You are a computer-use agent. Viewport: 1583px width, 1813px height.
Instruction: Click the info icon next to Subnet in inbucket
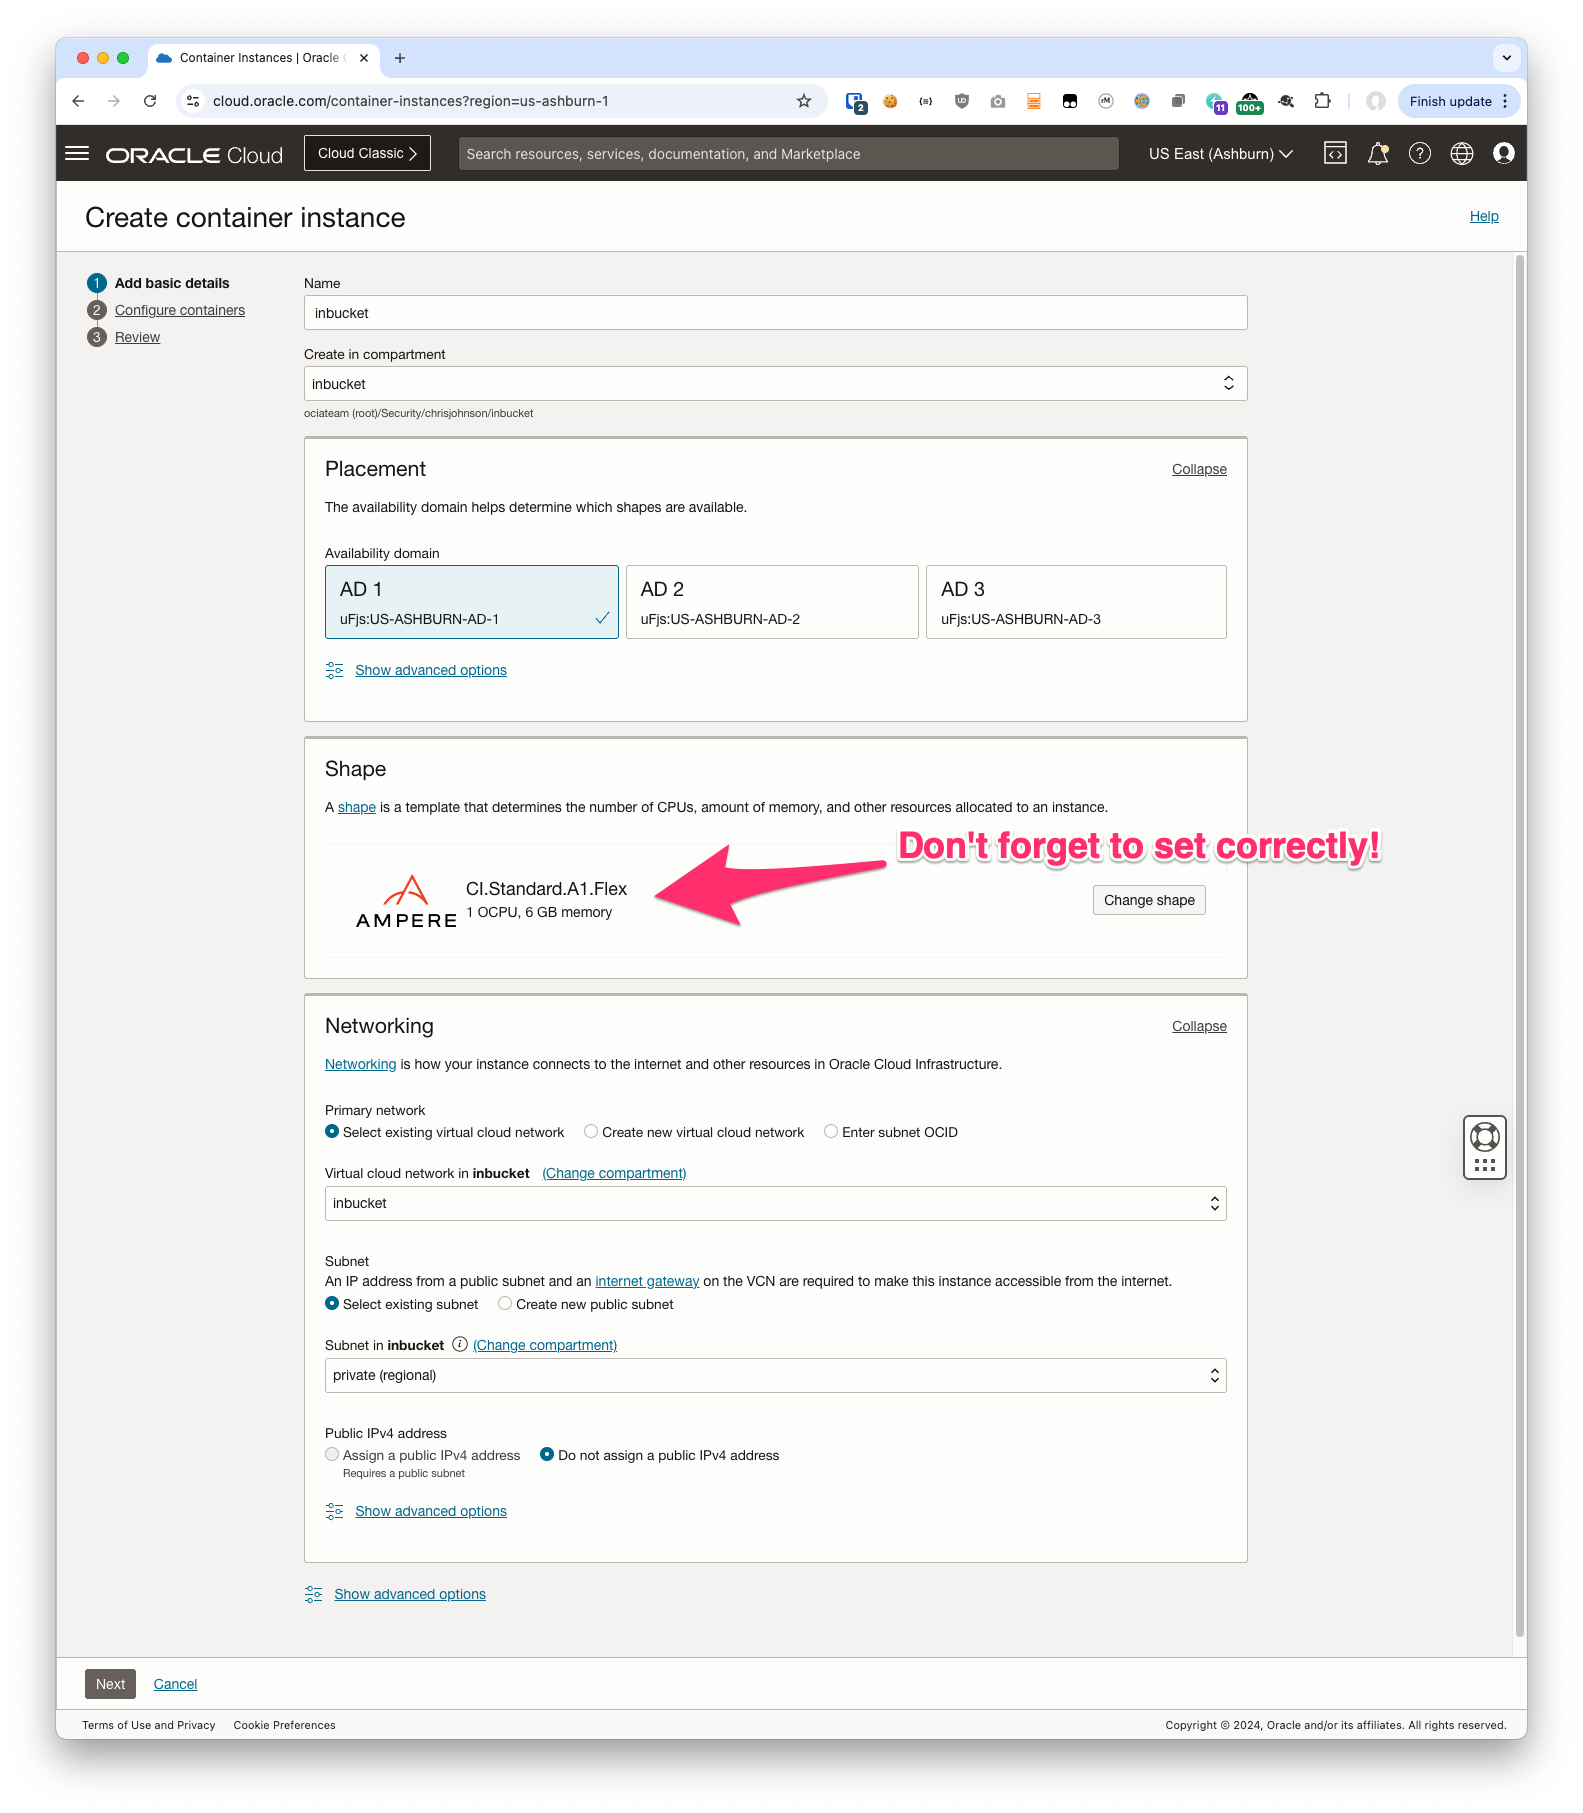460,1345
